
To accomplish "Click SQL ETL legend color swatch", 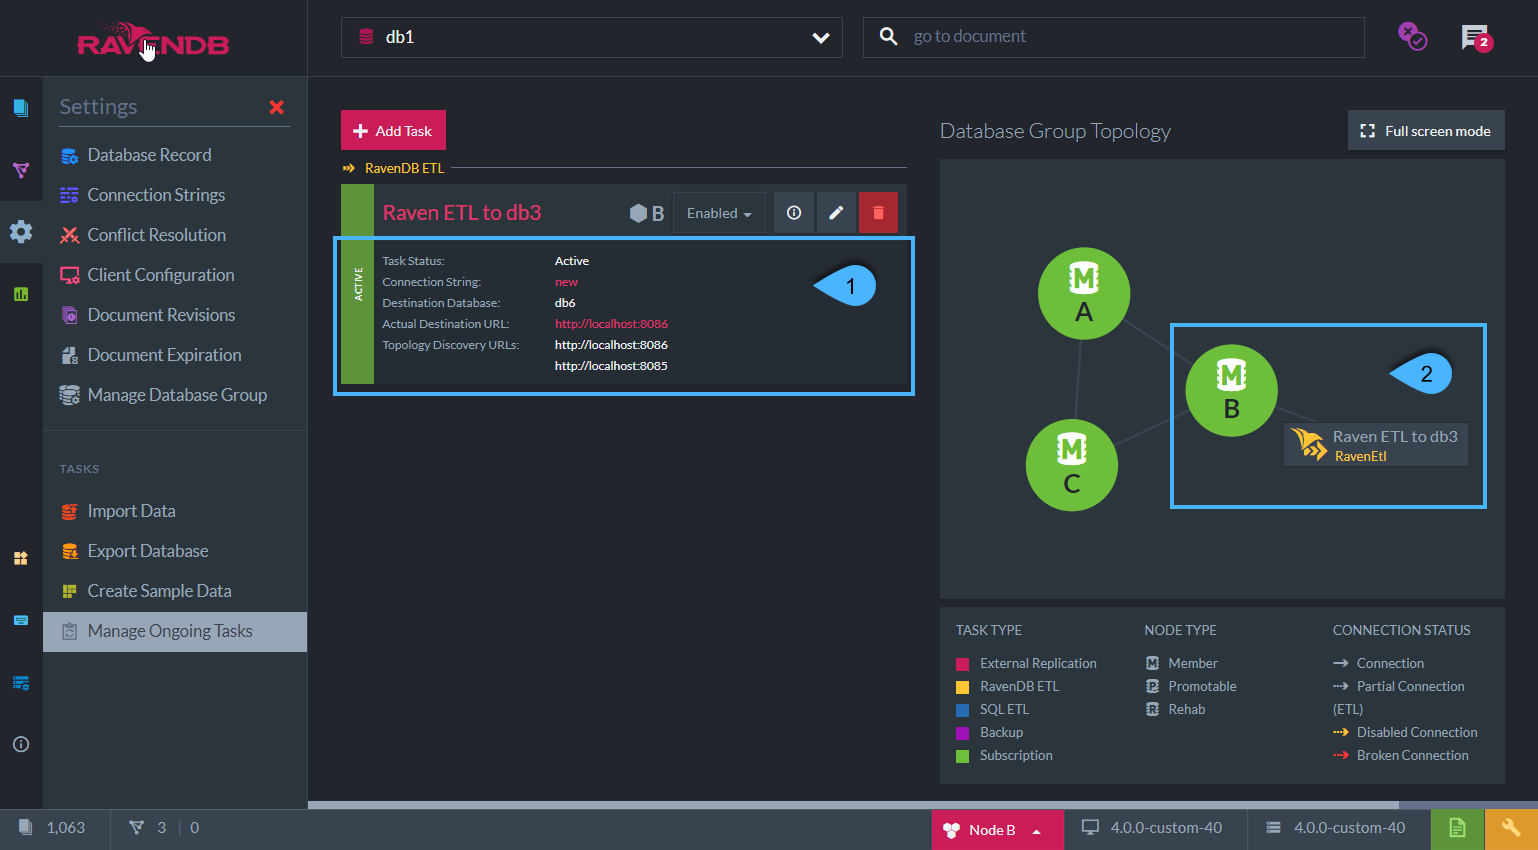I will point(963,710).
